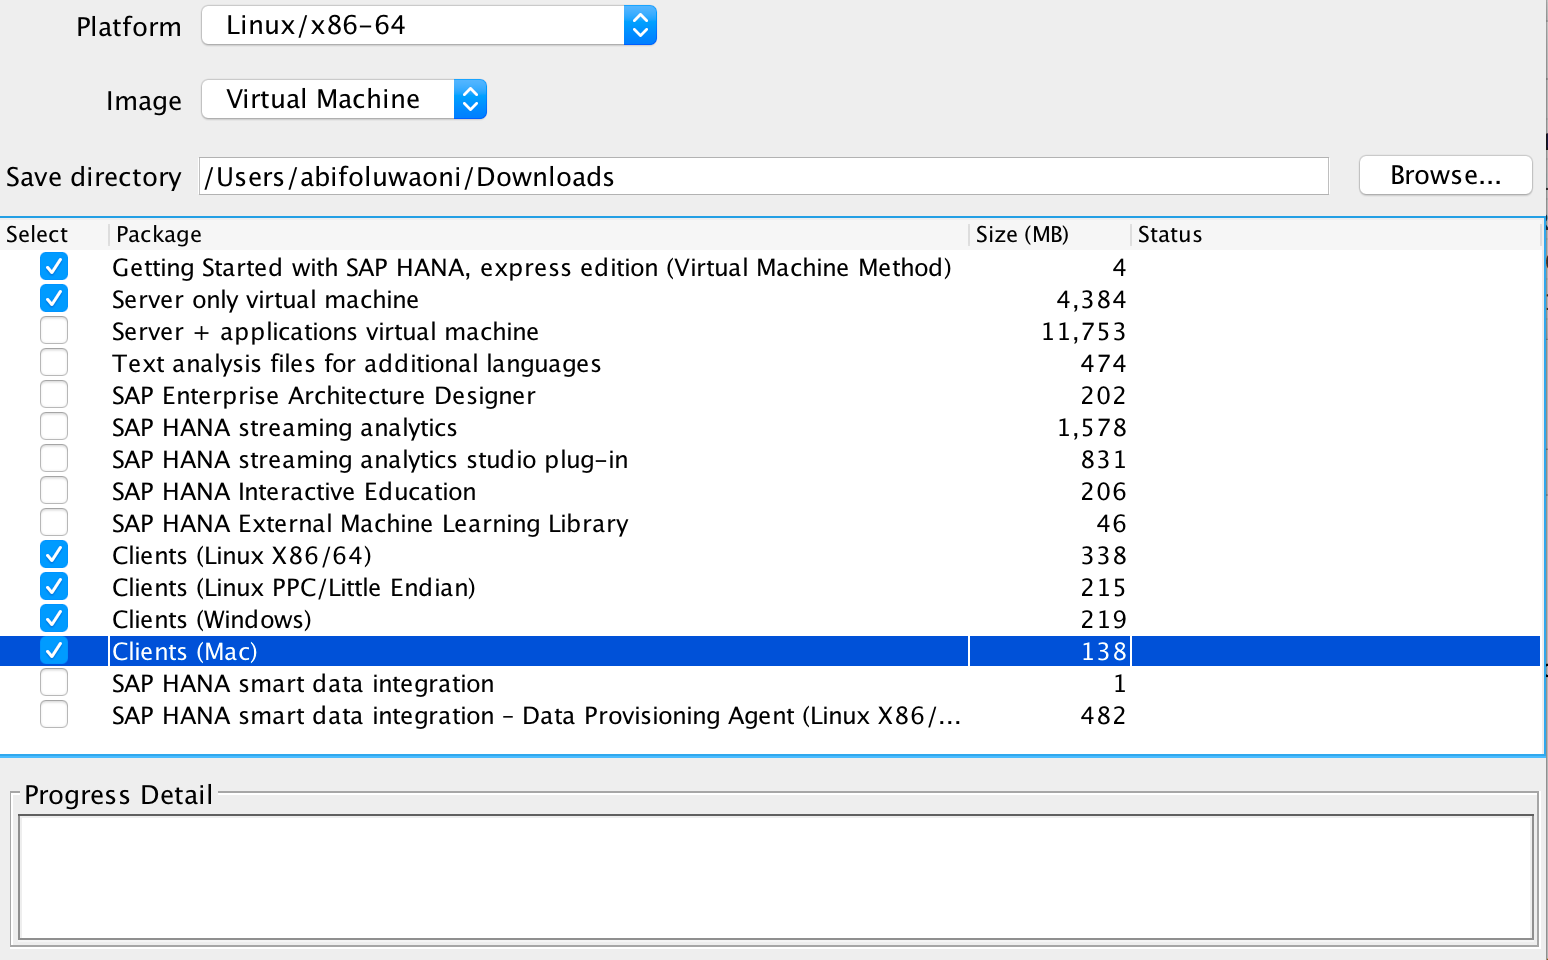Enable Text analysis files for additional languages

click(54, 363)
